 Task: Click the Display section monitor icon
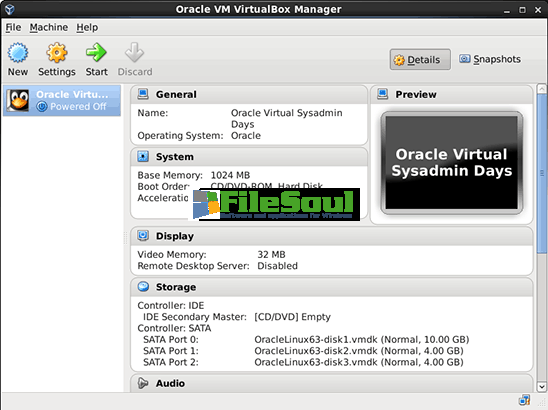[143, 236]
